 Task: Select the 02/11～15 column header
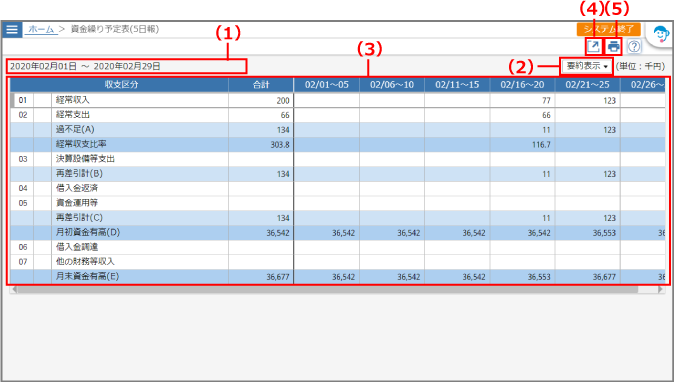457,85
